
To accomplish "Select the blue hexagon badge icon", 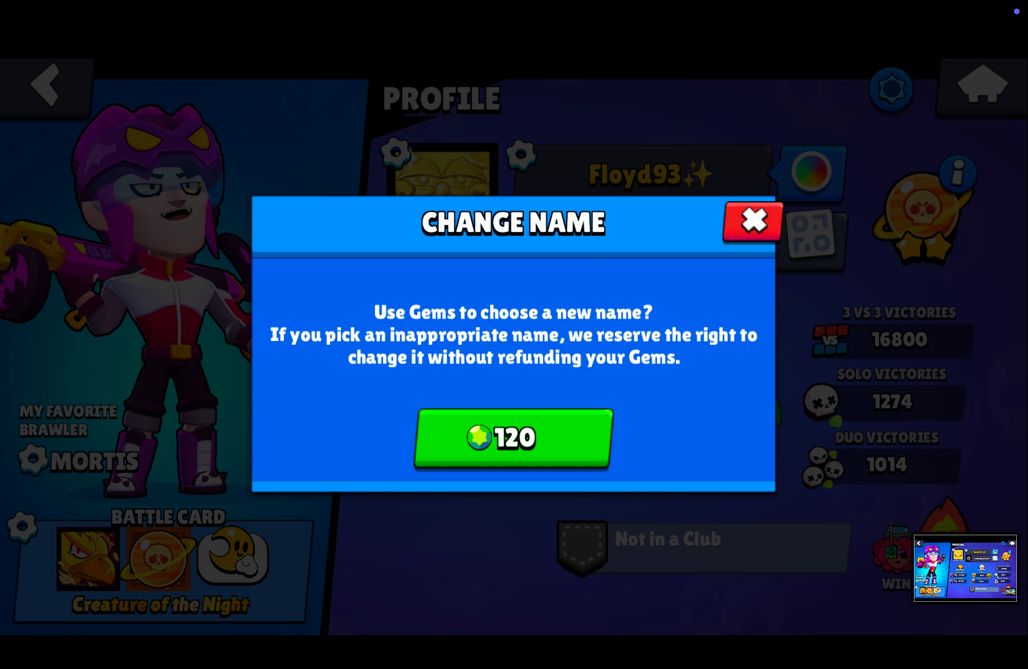I will point(891,89).
